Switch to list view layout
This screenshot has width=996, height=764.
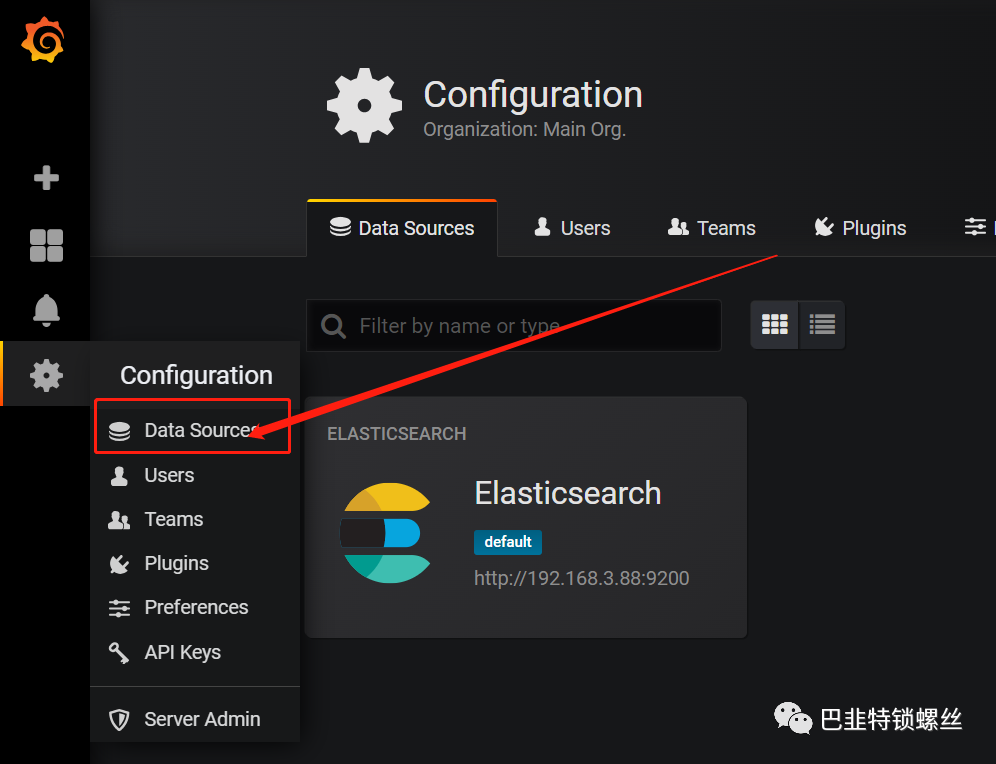click(x=822, y=325)
